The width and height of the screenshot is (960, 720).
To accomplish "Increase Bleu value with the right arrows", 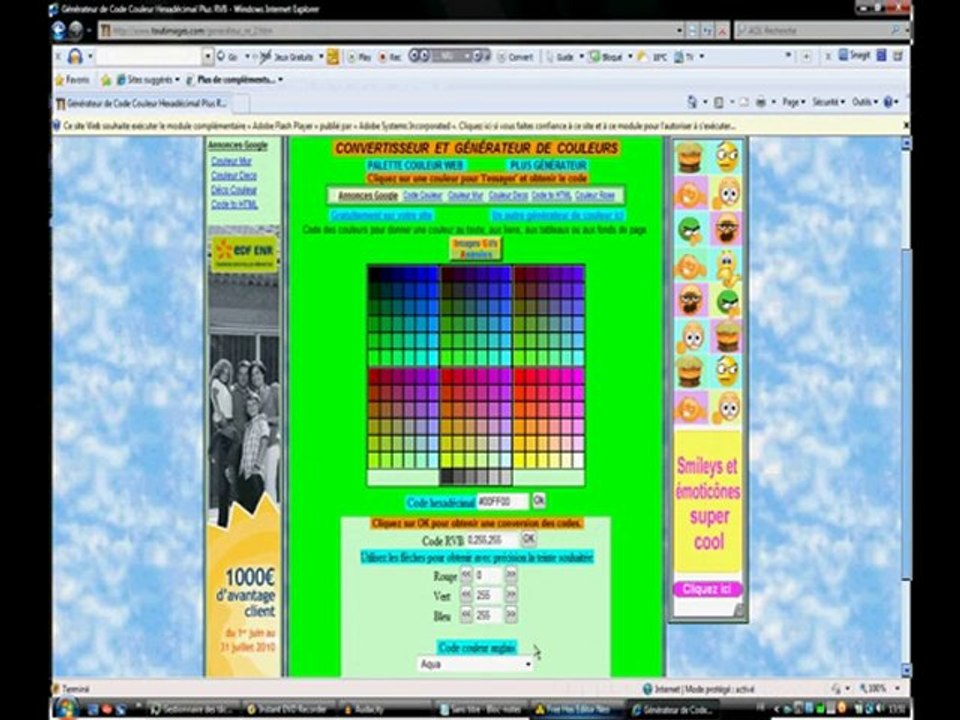I will click(x=511, y=615).
